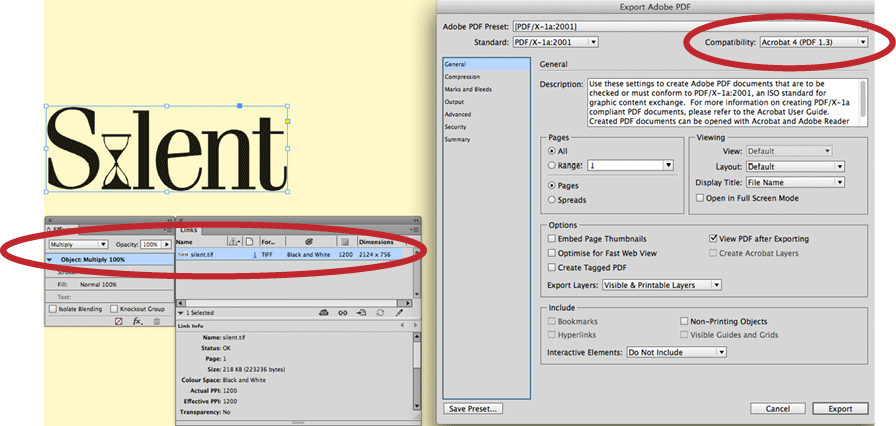Viewport: 896px width, 426px height.
Task: Select the Range radio button
Action: (551, 165)
